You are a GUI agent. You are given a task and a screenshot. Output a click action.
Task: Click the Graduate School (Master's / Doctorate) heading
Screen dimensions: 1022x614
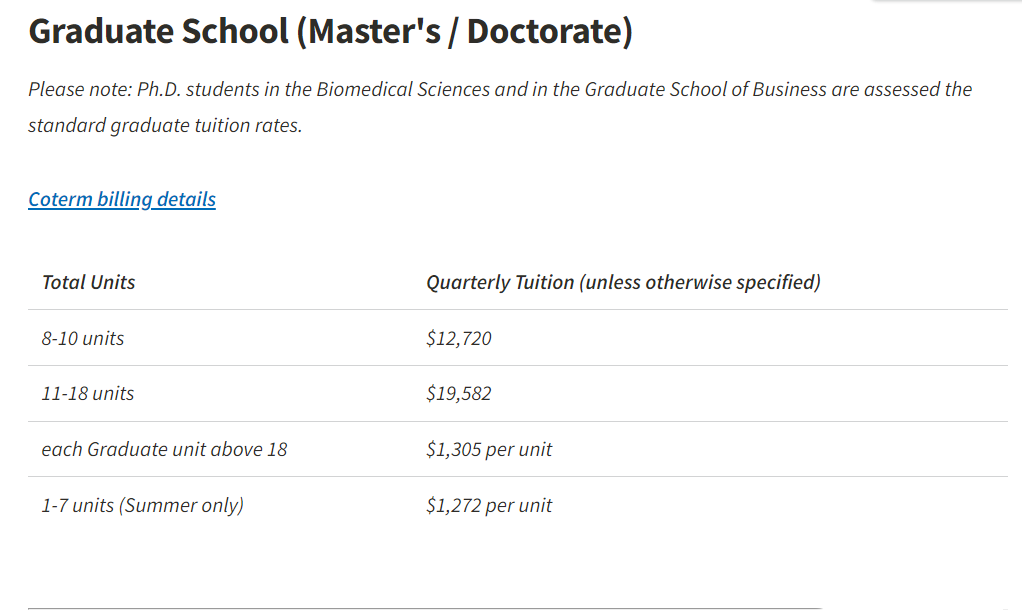[x=330, y=31]
